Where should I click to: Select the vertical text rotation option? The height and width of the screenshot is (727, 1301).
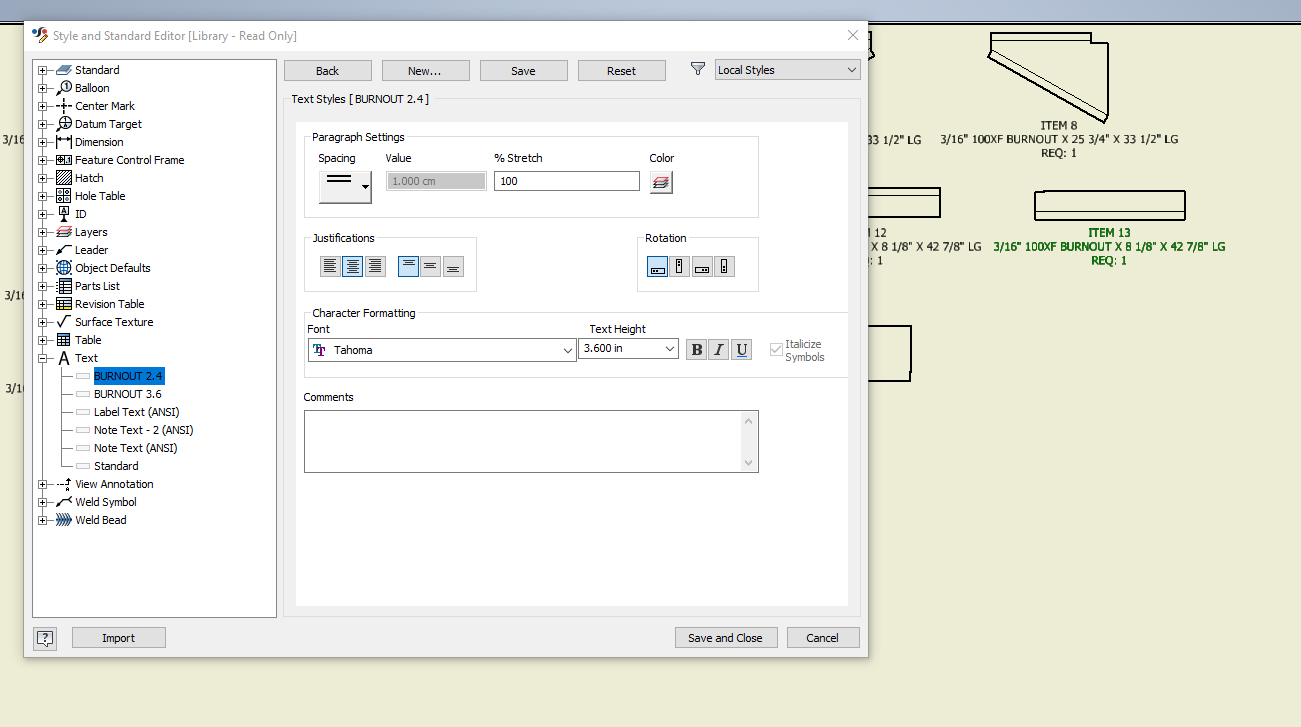pos(681,266)
